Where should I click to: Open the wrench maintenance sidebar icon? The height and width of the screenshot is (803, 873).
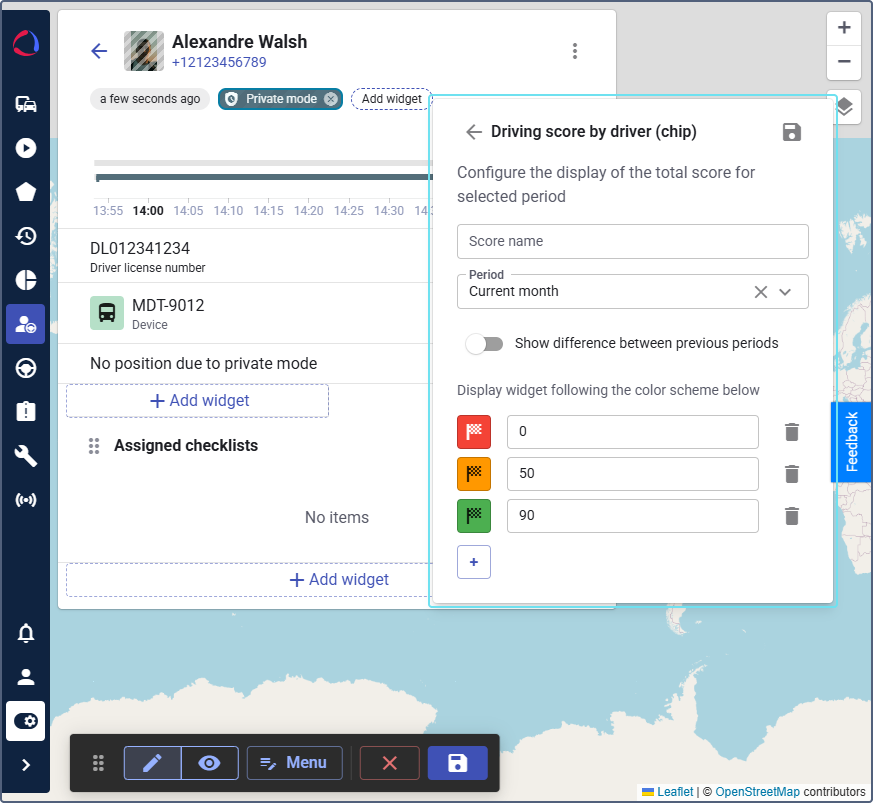pyautogui.click(x=26, y=456)
